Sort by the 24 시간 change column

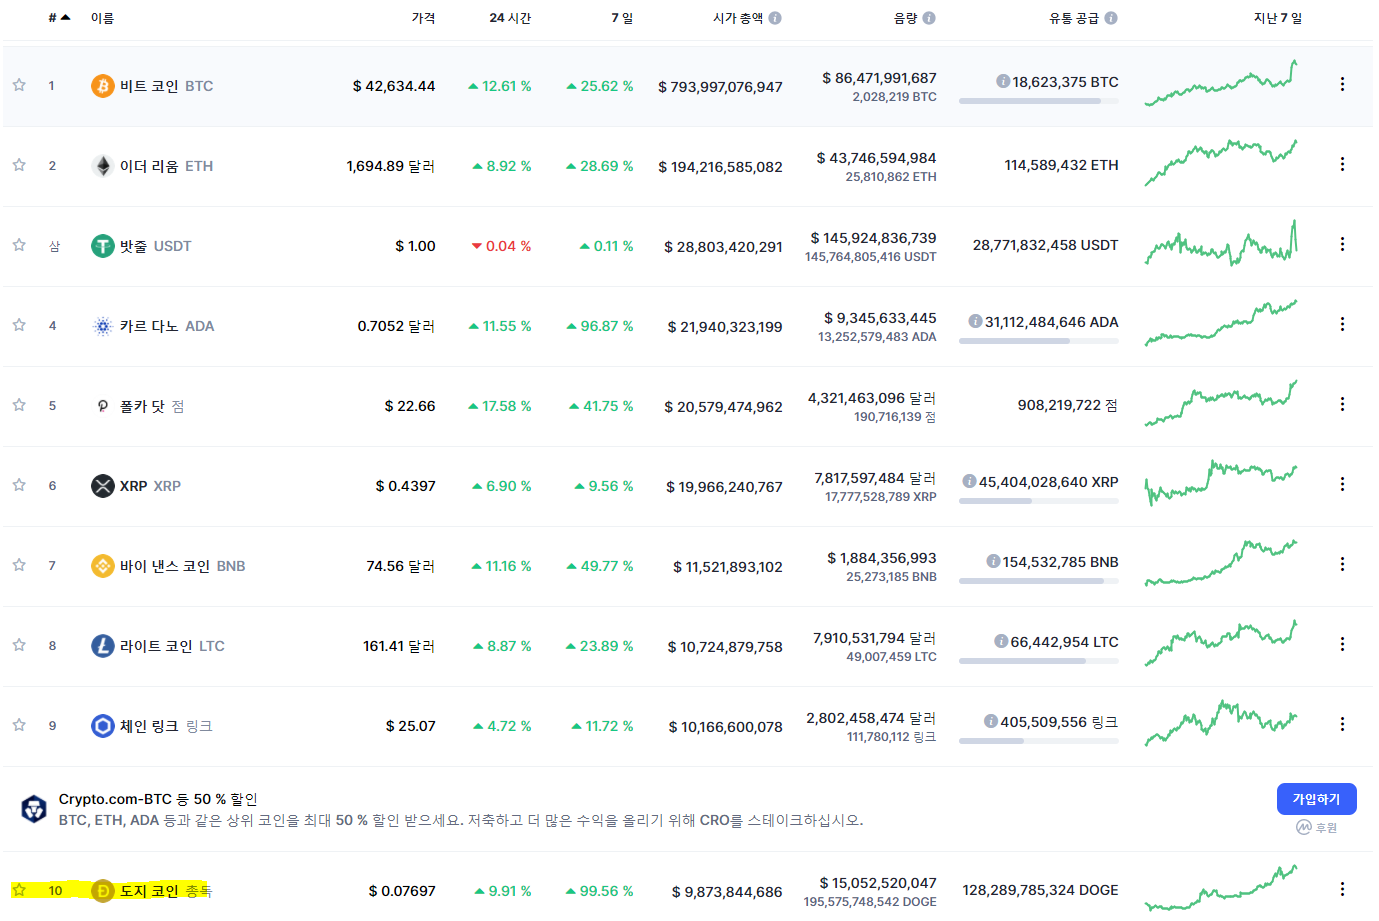510,18
